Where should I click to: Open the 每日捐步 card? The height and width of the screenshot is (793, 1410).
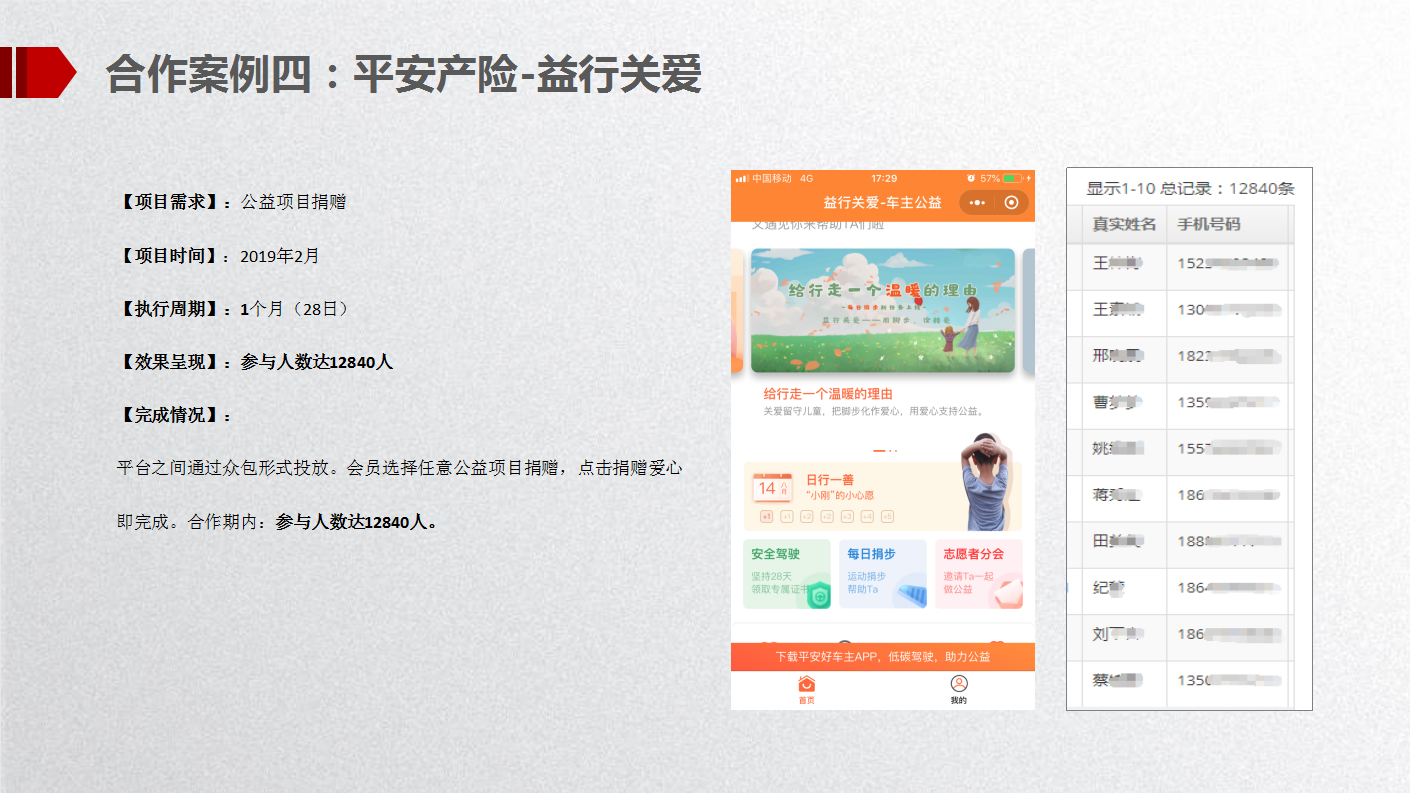point(883,574)
